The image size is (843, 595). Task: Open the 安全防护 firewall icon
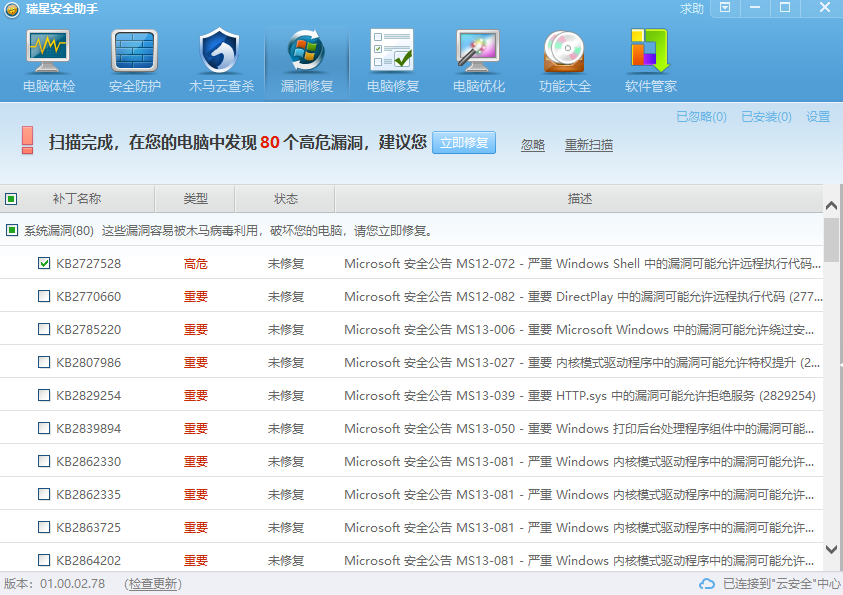tap(134, 50)
